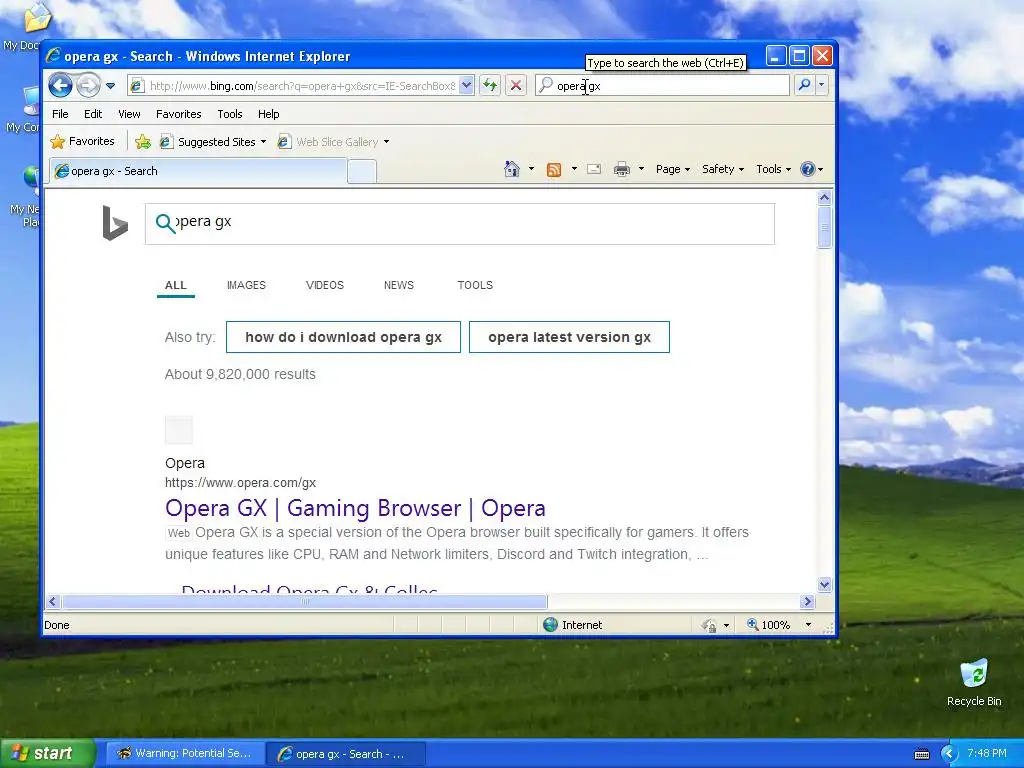Click the vertical scrollbar thumb

824,227
